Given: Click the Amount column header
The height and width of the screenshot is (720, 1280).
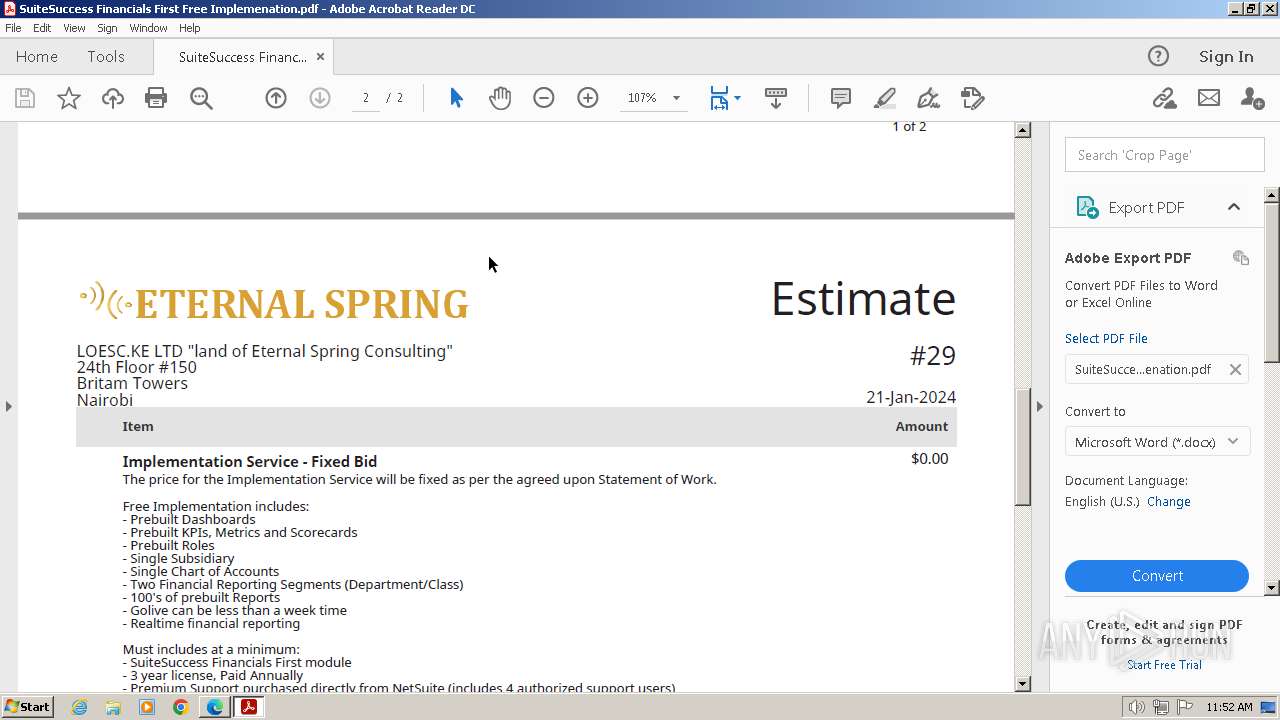Looking at the screenshot, I should 921,426.
